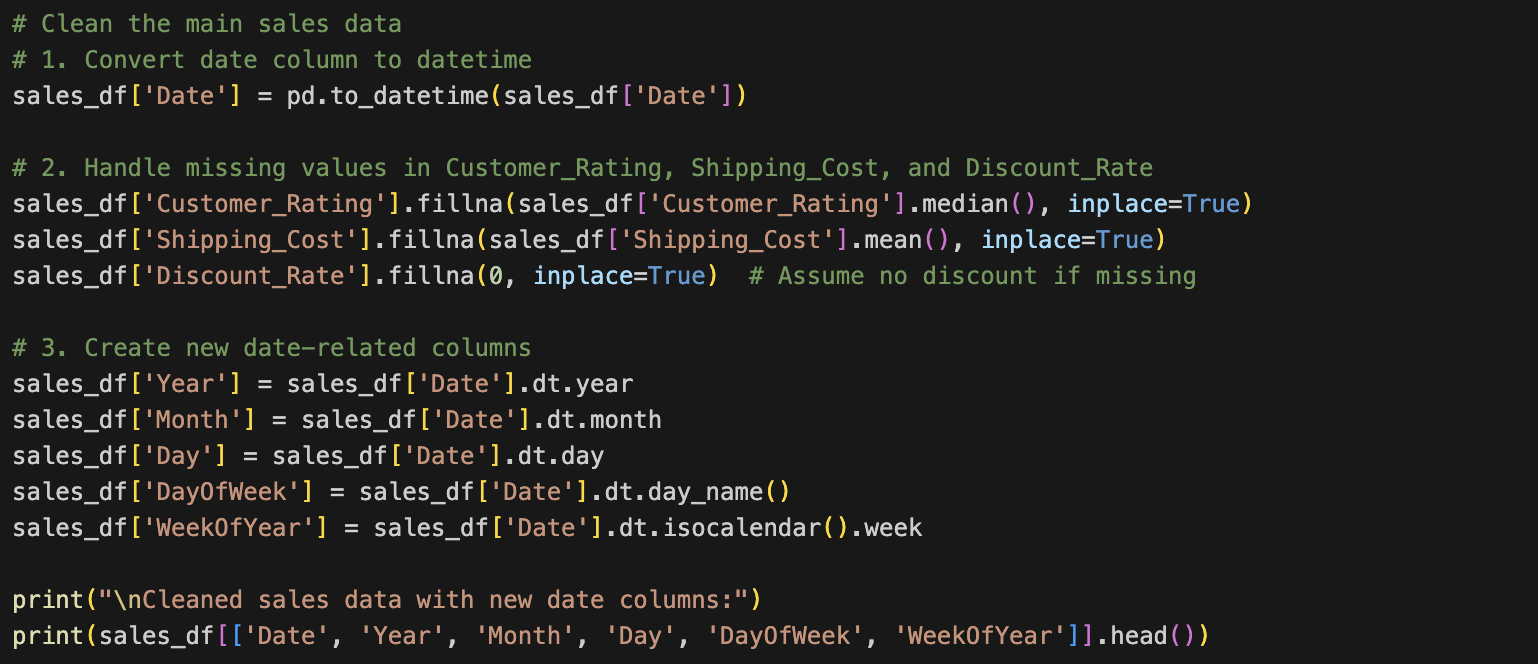Click inplace=True on the Customer_Rating line
Screen dimensions: 1538x664
click(x=1153, y=204)
